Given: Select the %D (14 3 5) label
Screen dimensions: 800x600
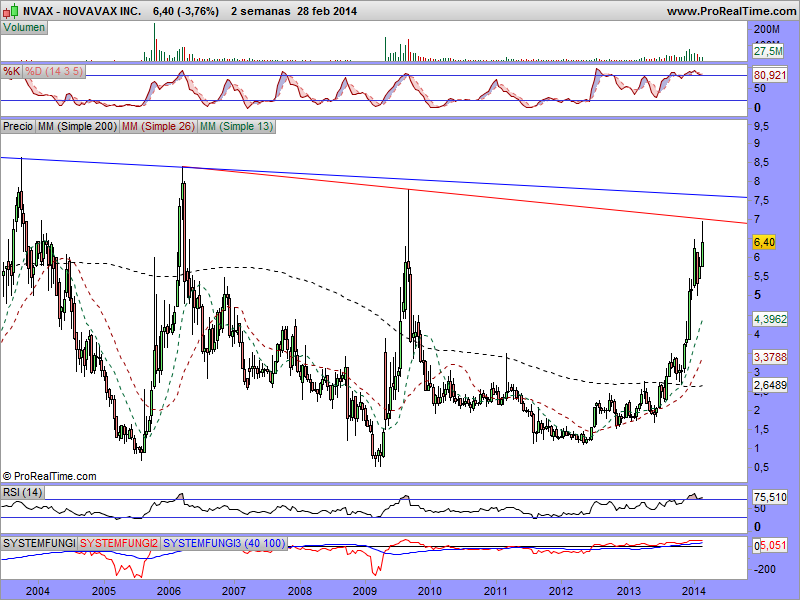Looking at the screenshot, I should [x=54, y=71].
